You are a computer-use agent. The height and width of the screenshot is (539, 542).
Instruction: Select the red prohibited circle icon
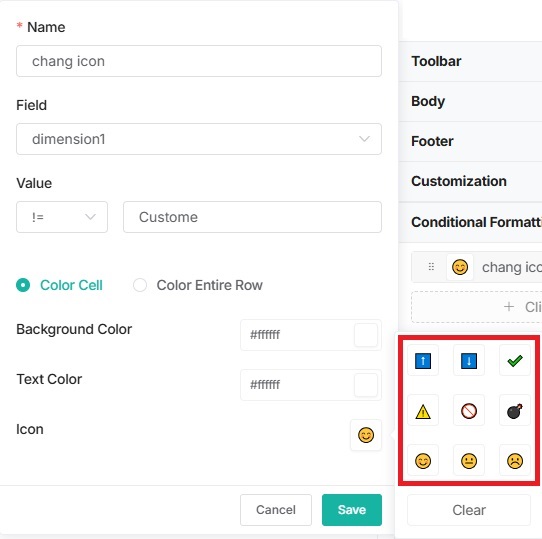tap(469, 411)
